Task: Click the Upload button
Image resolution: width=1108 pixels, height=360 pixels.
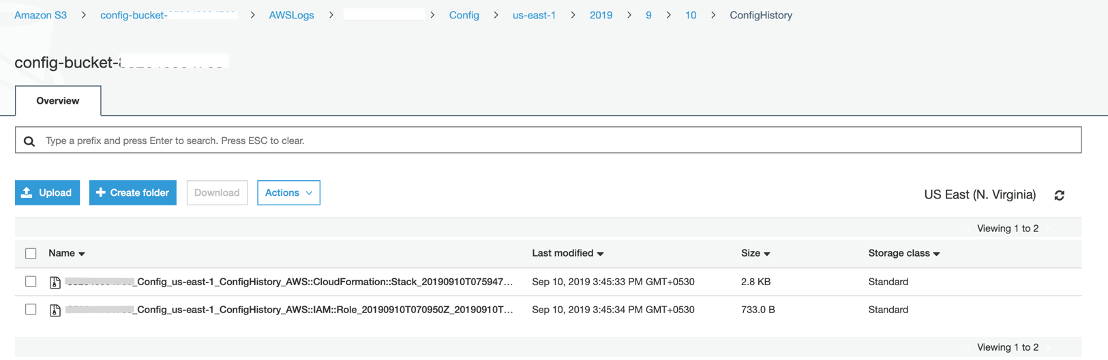Action: [47, 192]
